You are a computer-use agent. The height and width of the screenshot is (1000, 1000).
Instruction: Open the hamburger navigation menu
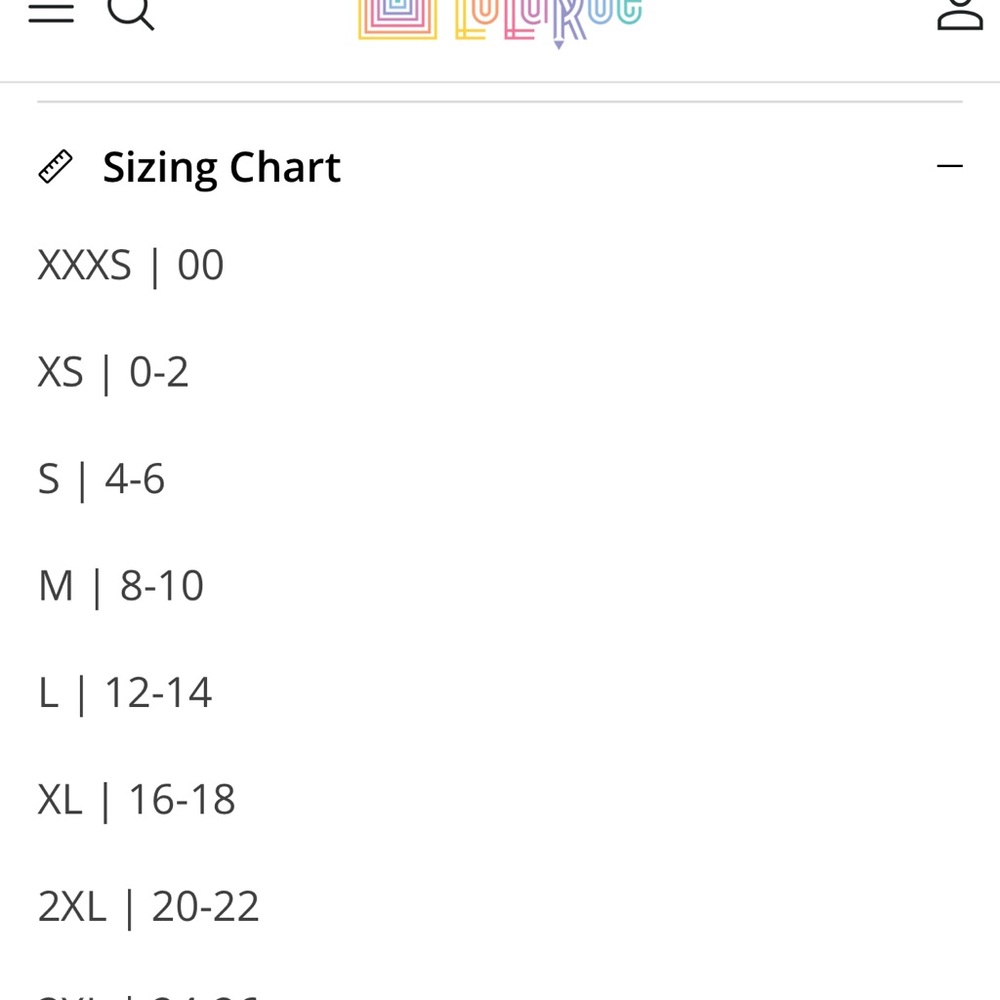(51, 12)
